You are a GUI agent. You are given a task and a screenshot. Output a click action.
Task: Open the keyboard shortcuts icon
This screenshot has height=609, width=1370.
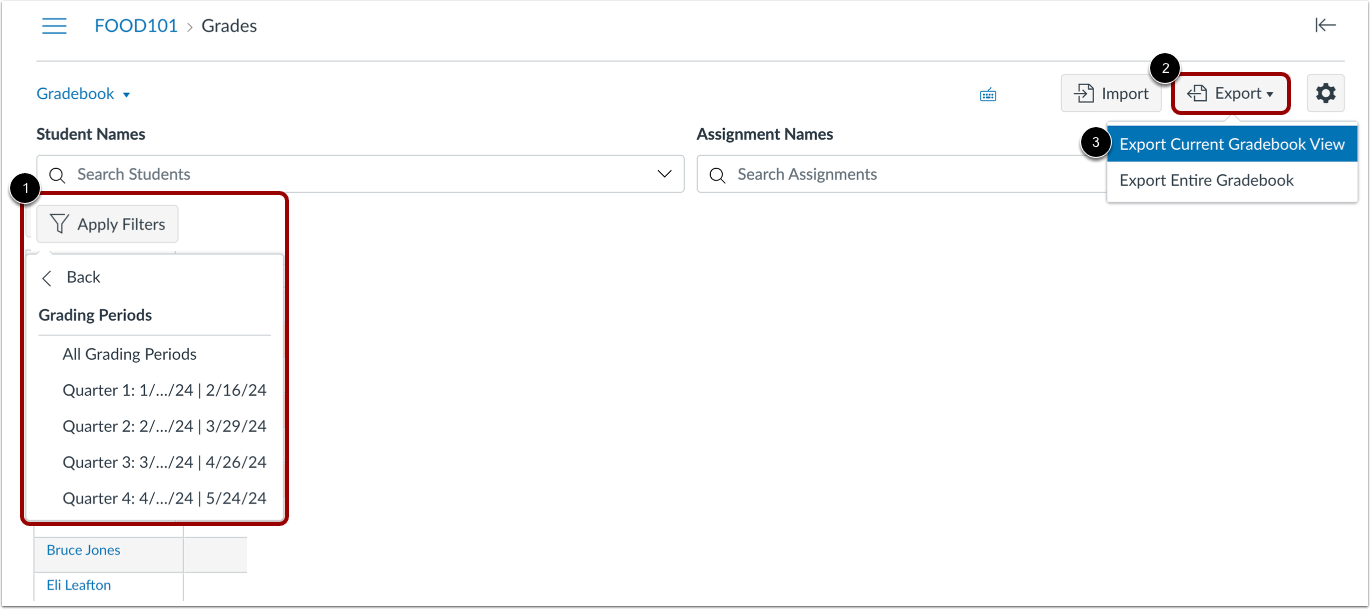(988, 93)
